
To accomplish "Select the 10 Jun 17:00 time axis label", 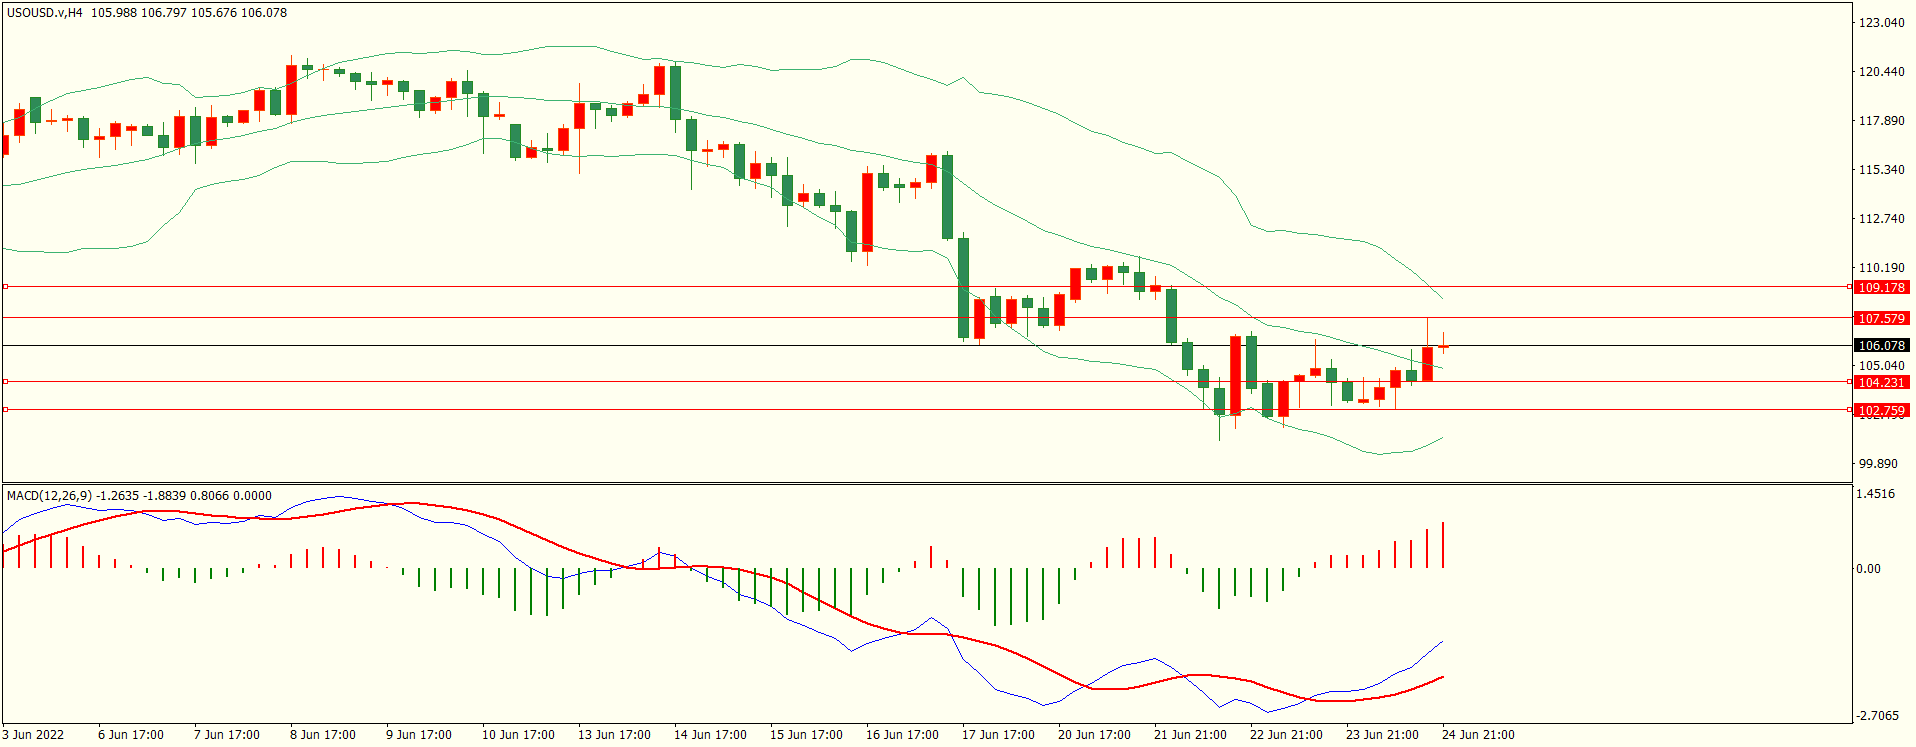I will (518, 735).
